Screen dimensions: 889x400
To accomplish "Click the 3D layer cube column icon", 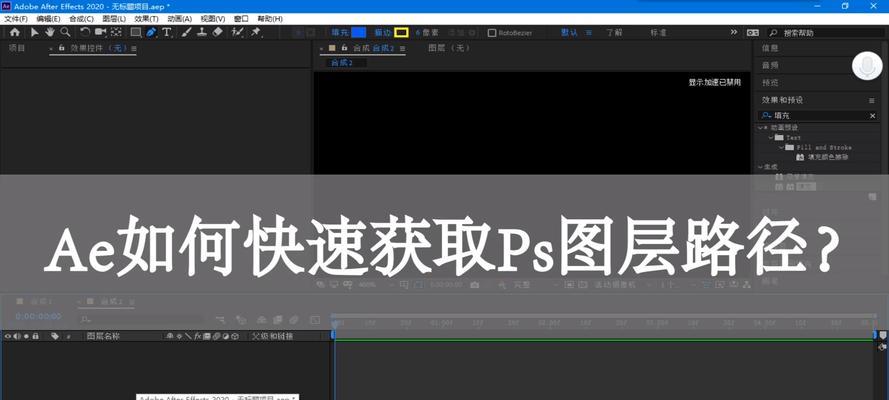I will click(235, 336).
